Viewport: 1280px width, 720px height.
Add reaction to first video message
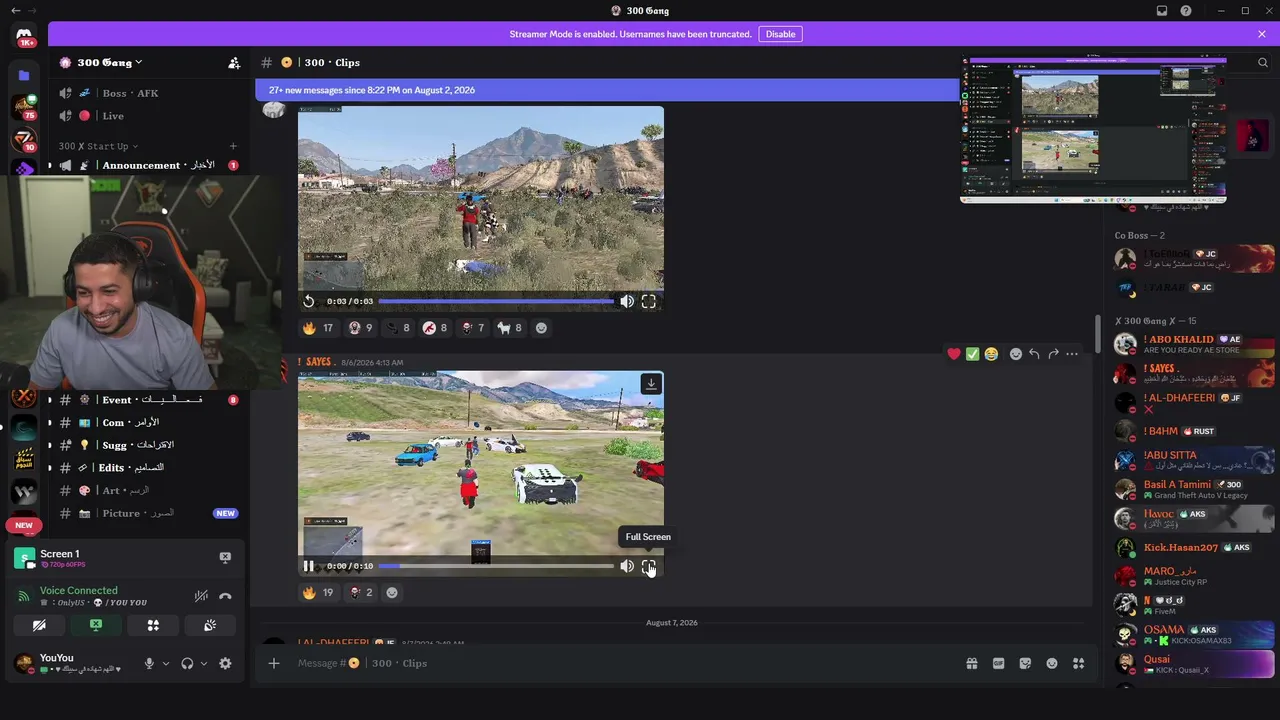point(541,328)
